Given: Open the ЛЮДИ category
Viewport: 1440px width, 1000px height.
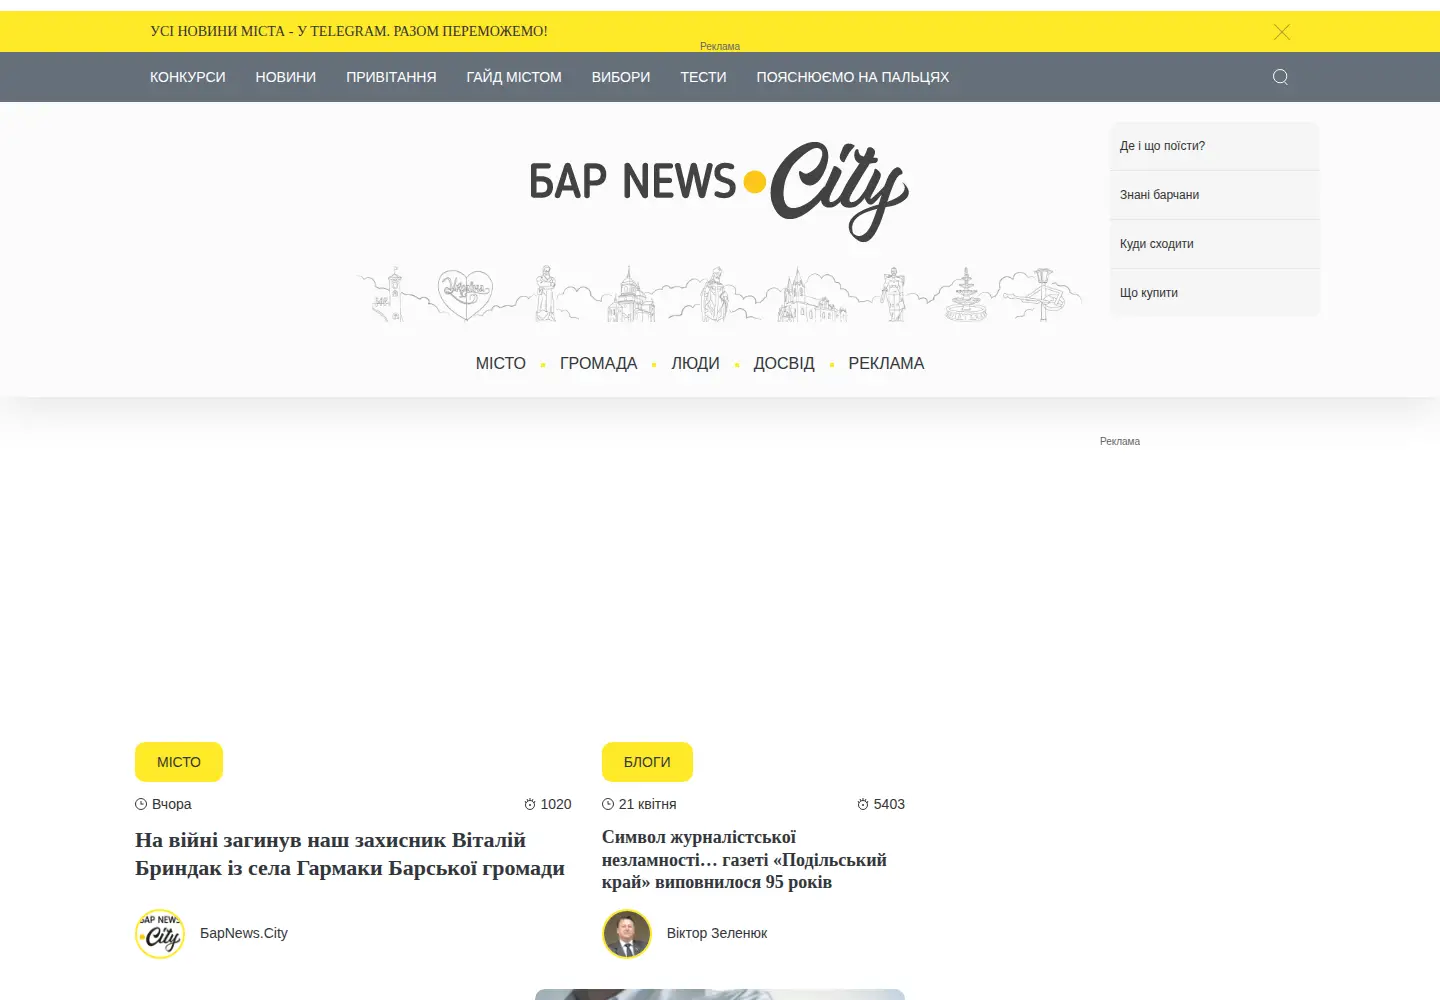Looking at the screenshot, I should click(696, 364).
